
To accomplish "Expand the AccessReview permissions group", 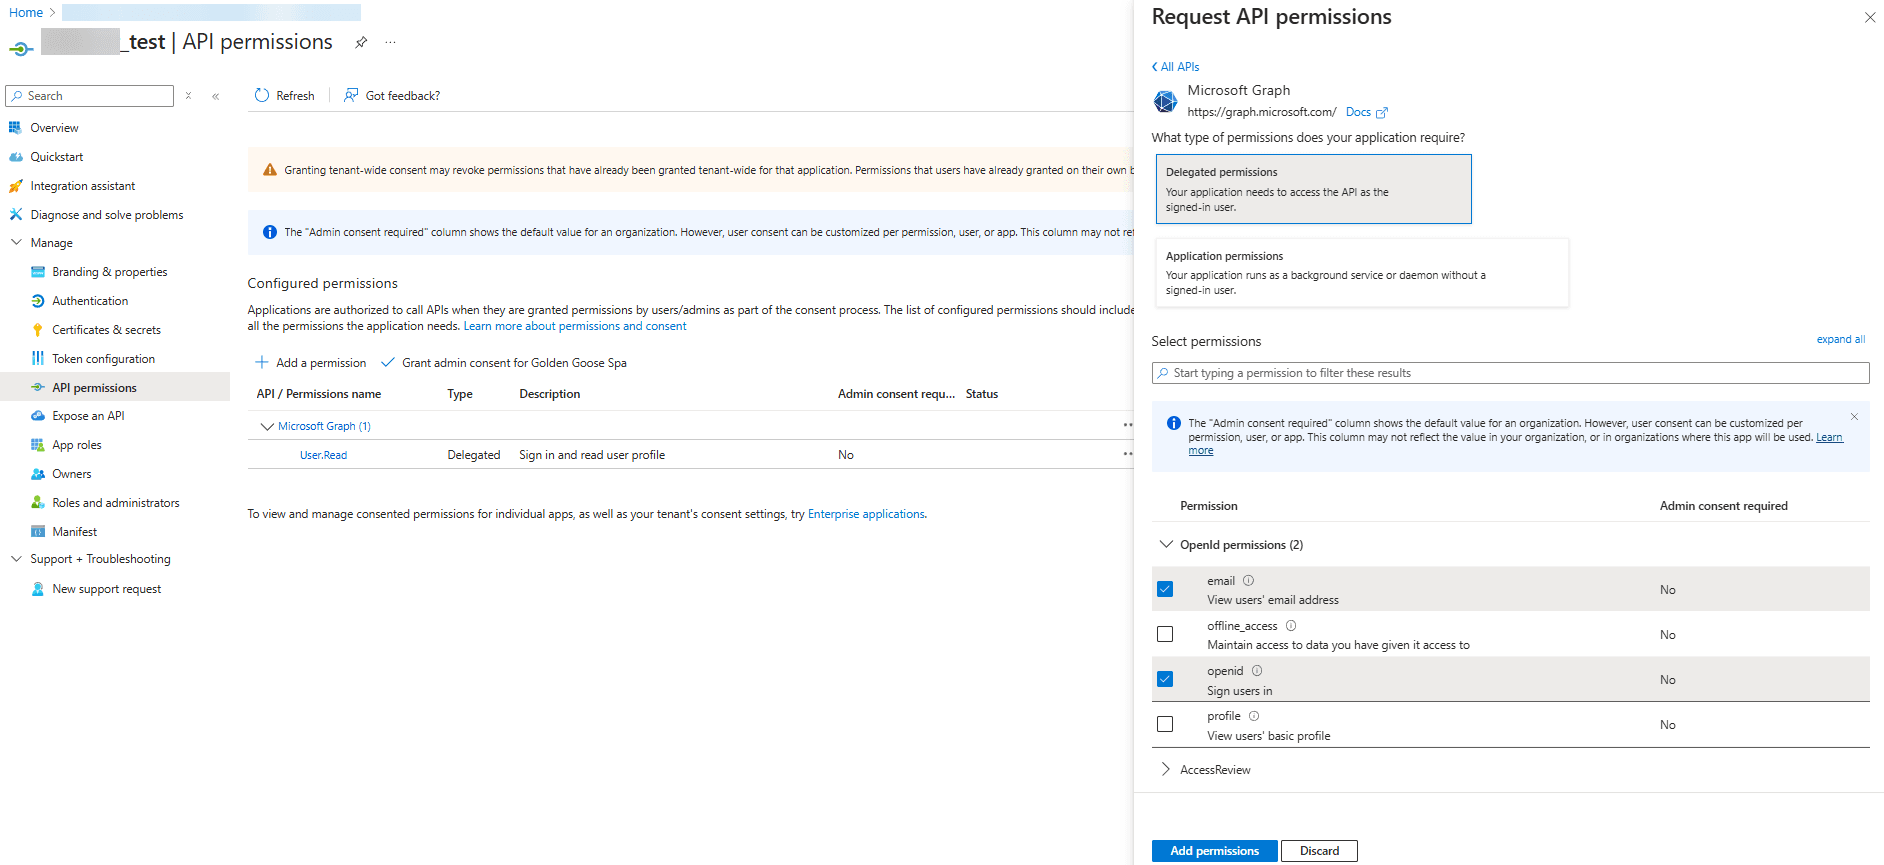I will pos(1166,769).
